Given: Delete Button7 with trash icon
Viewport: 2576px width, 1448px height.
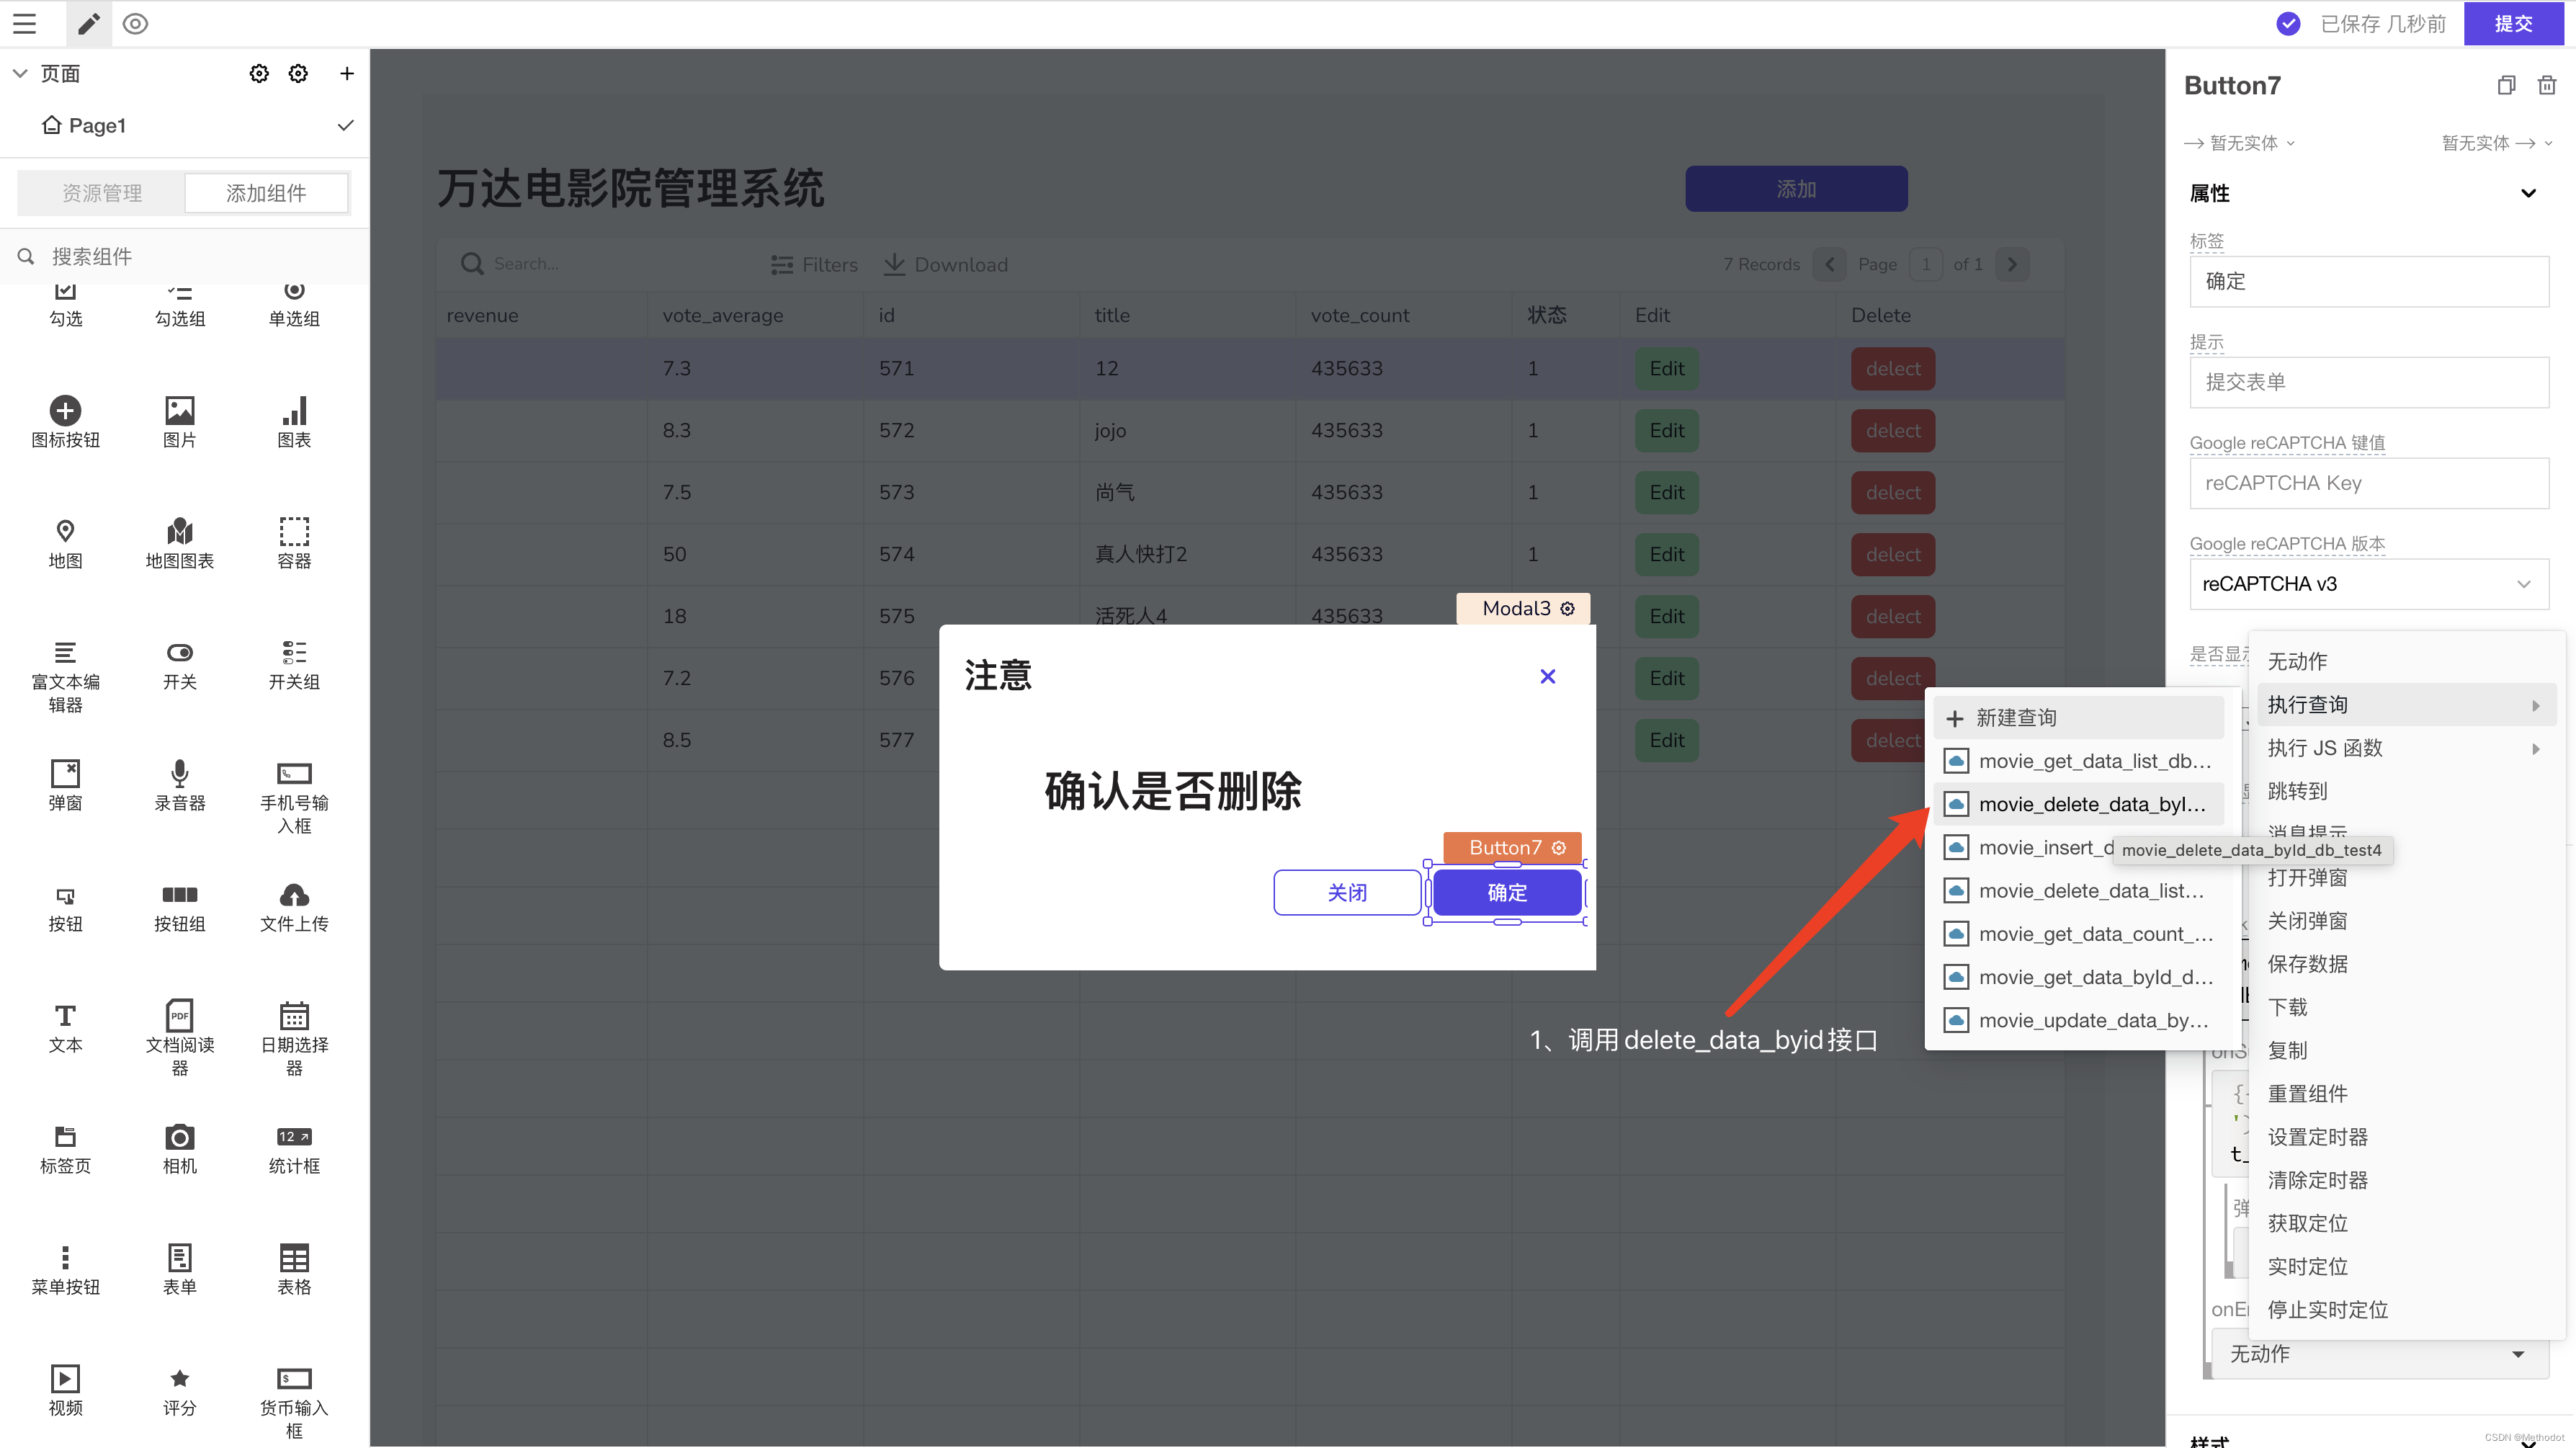Looking at the screenshot, I should (x=2546, y=85).
